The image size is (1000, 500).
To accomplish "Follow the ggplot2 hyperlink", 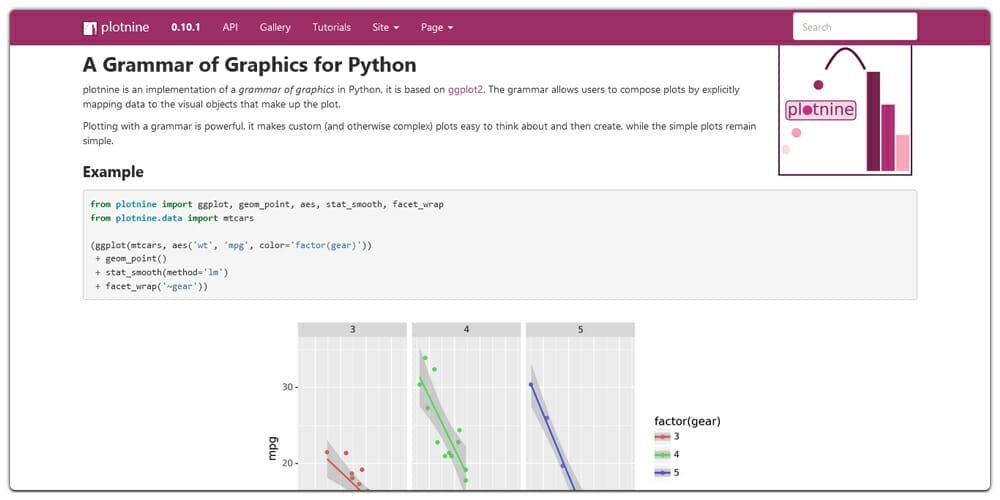I will pos(465,89).
